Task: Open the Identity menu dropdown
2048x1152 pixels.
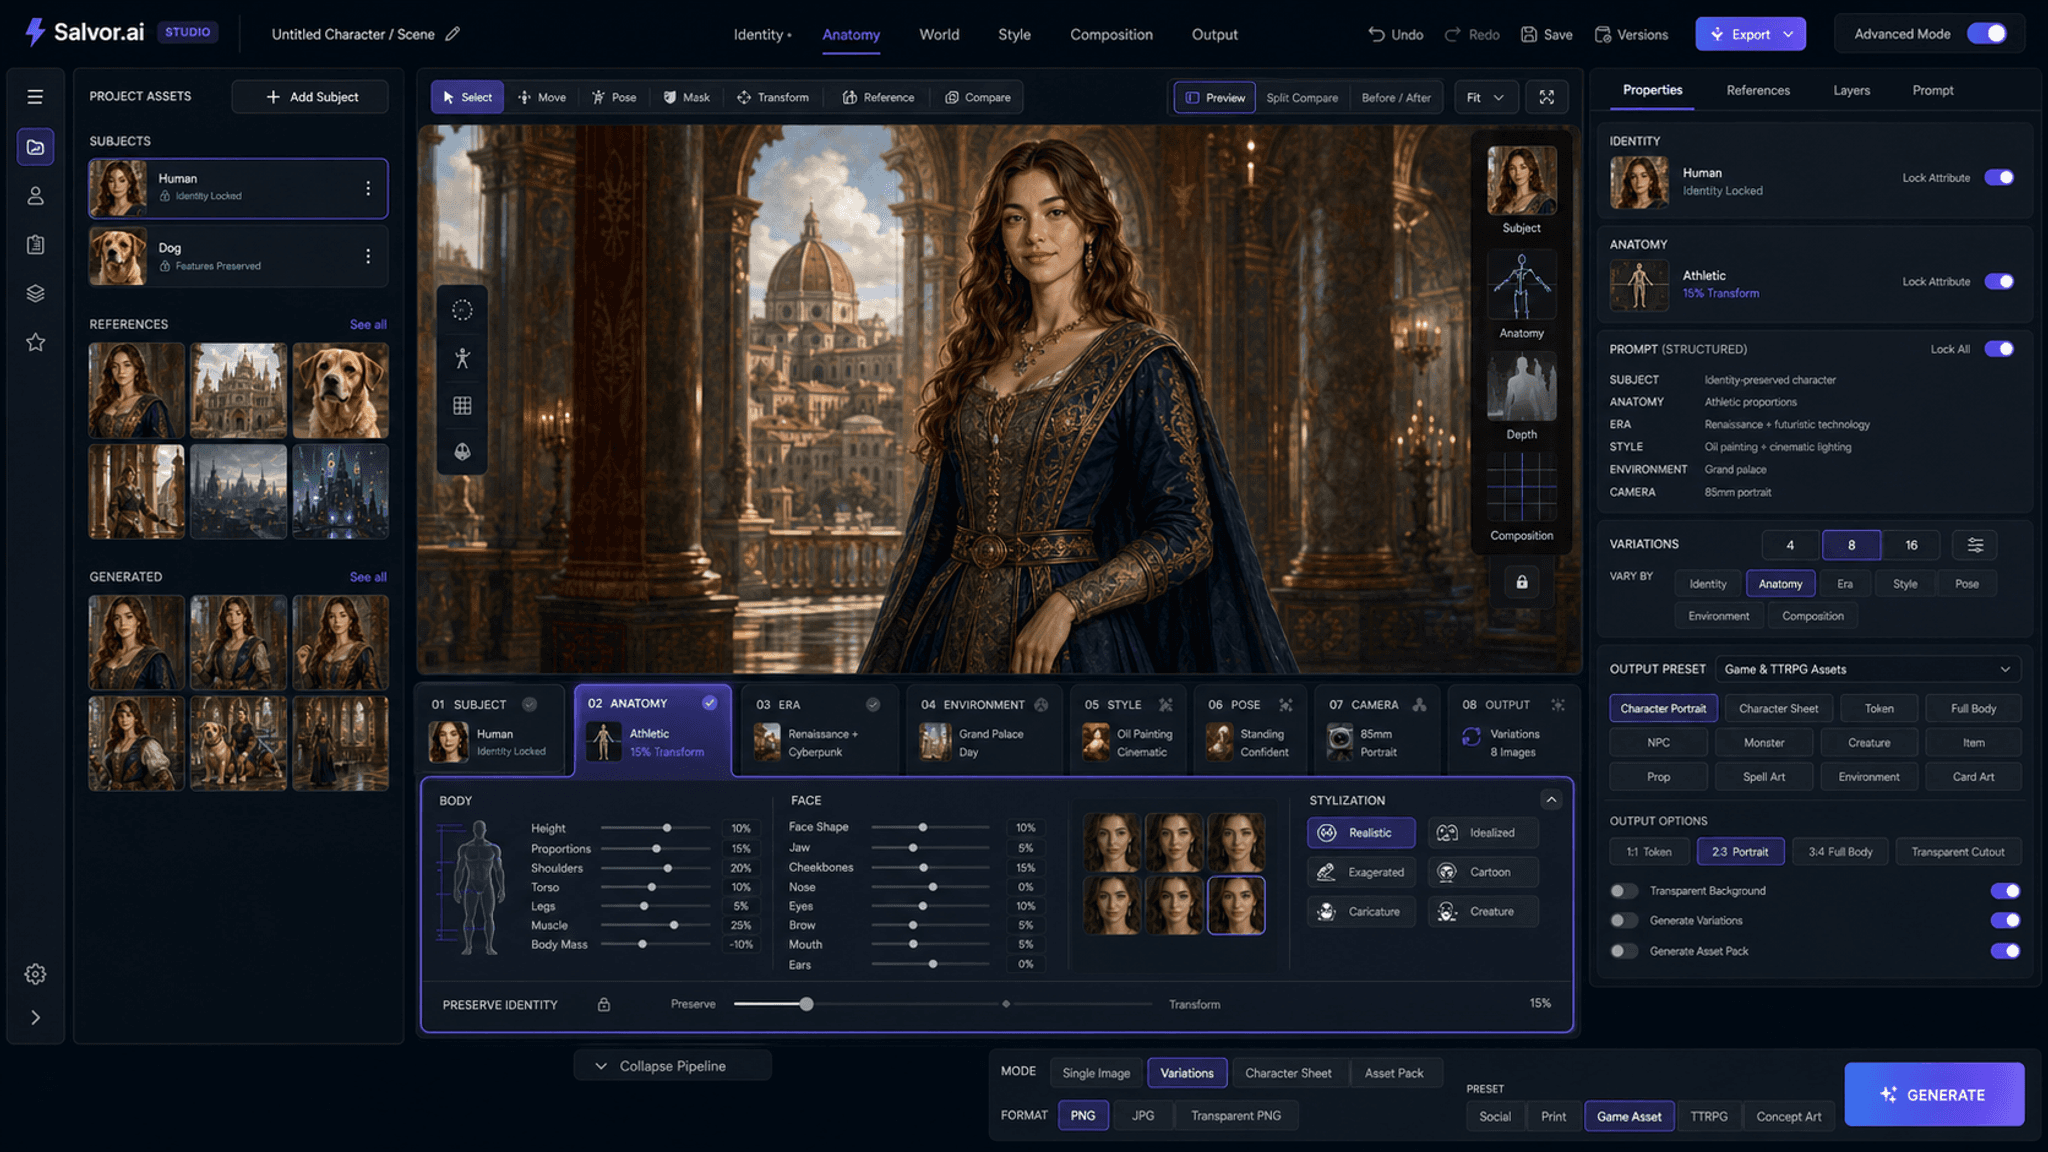Action: 762,34
